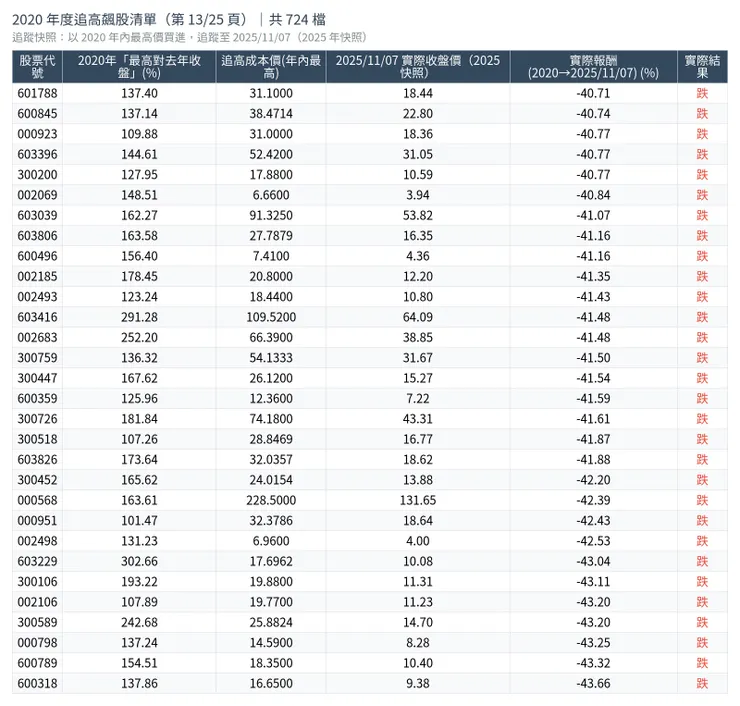
Task: Click the red 跌 result in 600318 row
Action: pos(702,683)
